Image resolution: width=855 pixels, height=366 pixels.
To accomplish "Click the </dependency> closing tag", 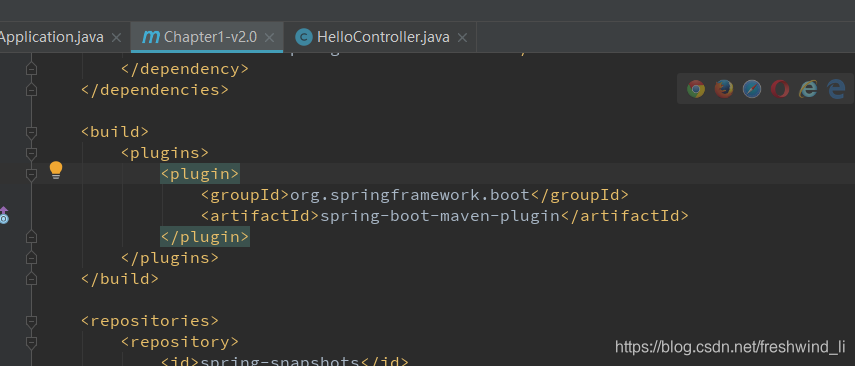I will point(185,69).
